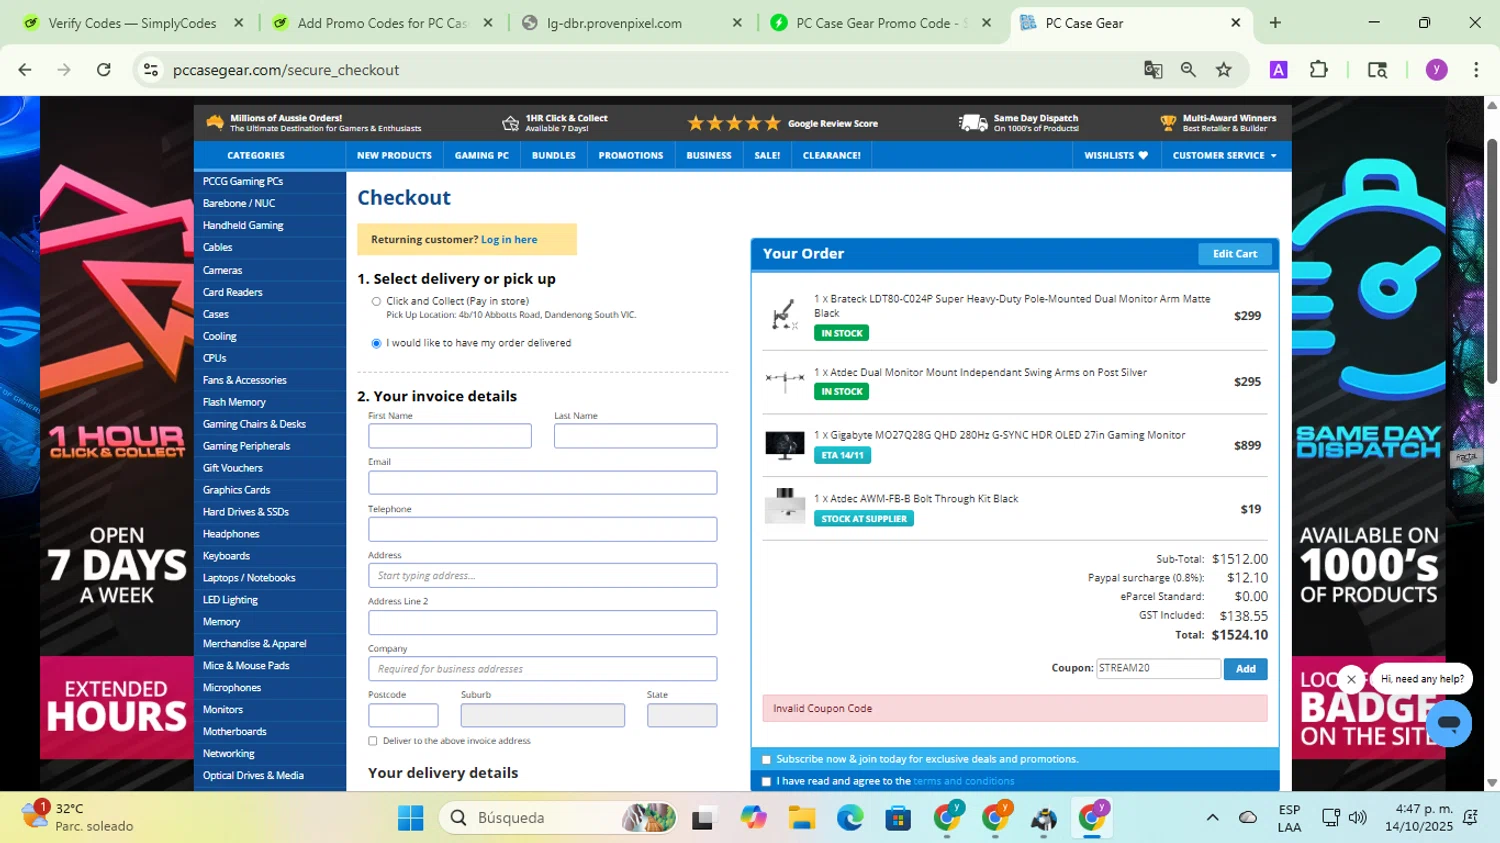Open Graphics Cards category
This screenshot has height=843, width=1500.
coord(236,490)
